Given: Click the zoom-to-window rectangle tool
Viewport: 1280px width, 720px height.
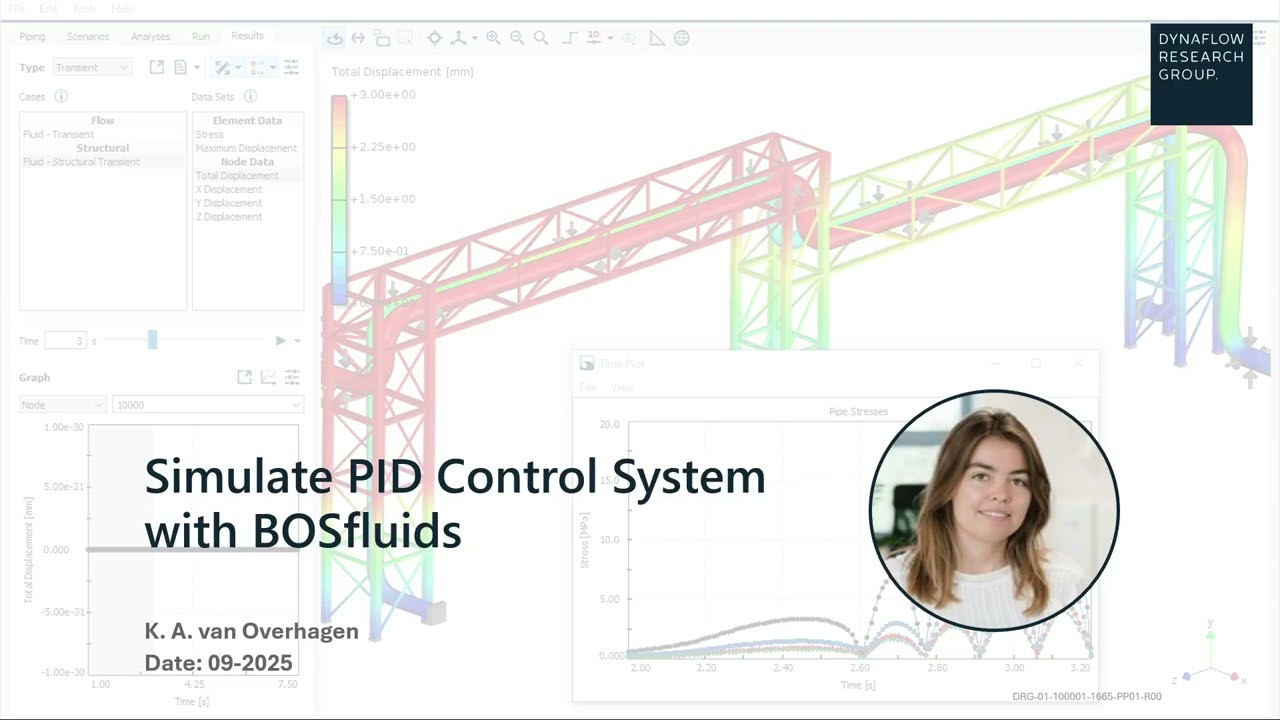Looking at the screenshot, I should point(405,38).
